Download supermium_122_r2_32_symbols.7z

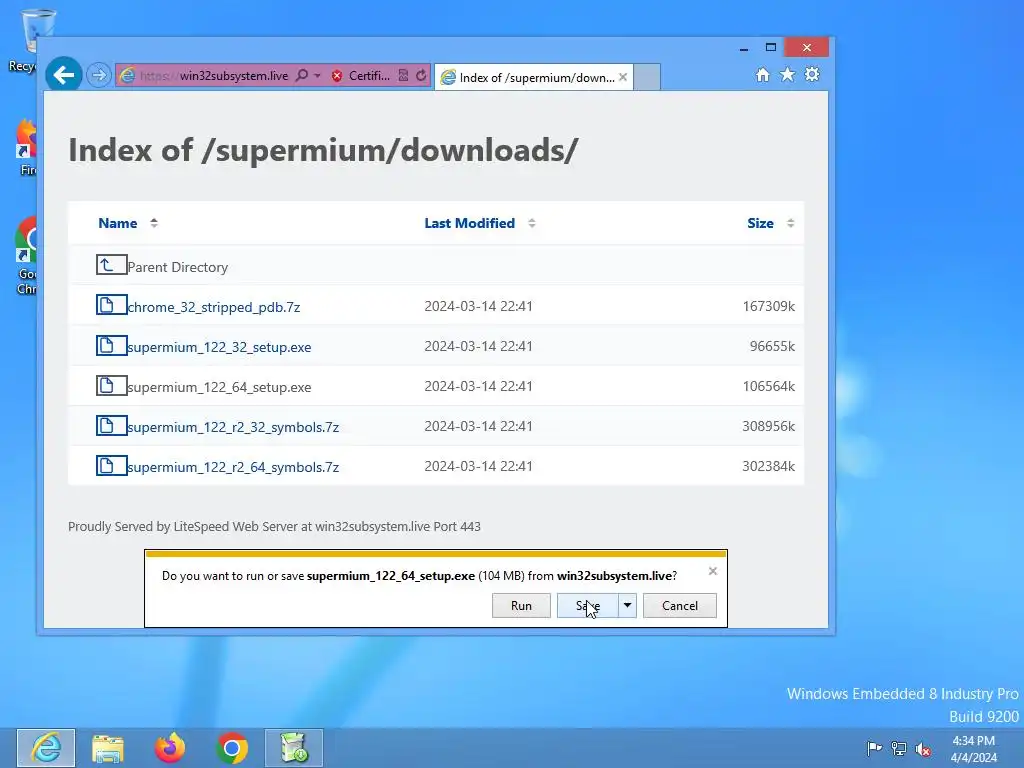click(233, 427)
